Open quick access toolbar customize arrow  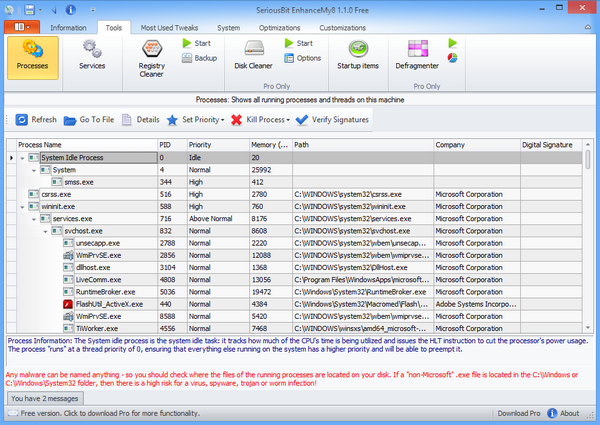pos(93,10)
